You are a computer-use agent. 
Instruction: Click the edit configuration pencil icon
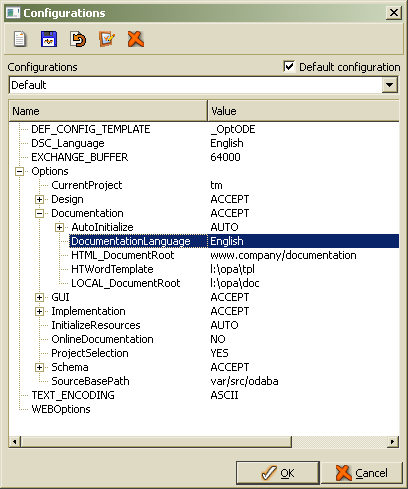pyautogui.click(x=107, y=39)
